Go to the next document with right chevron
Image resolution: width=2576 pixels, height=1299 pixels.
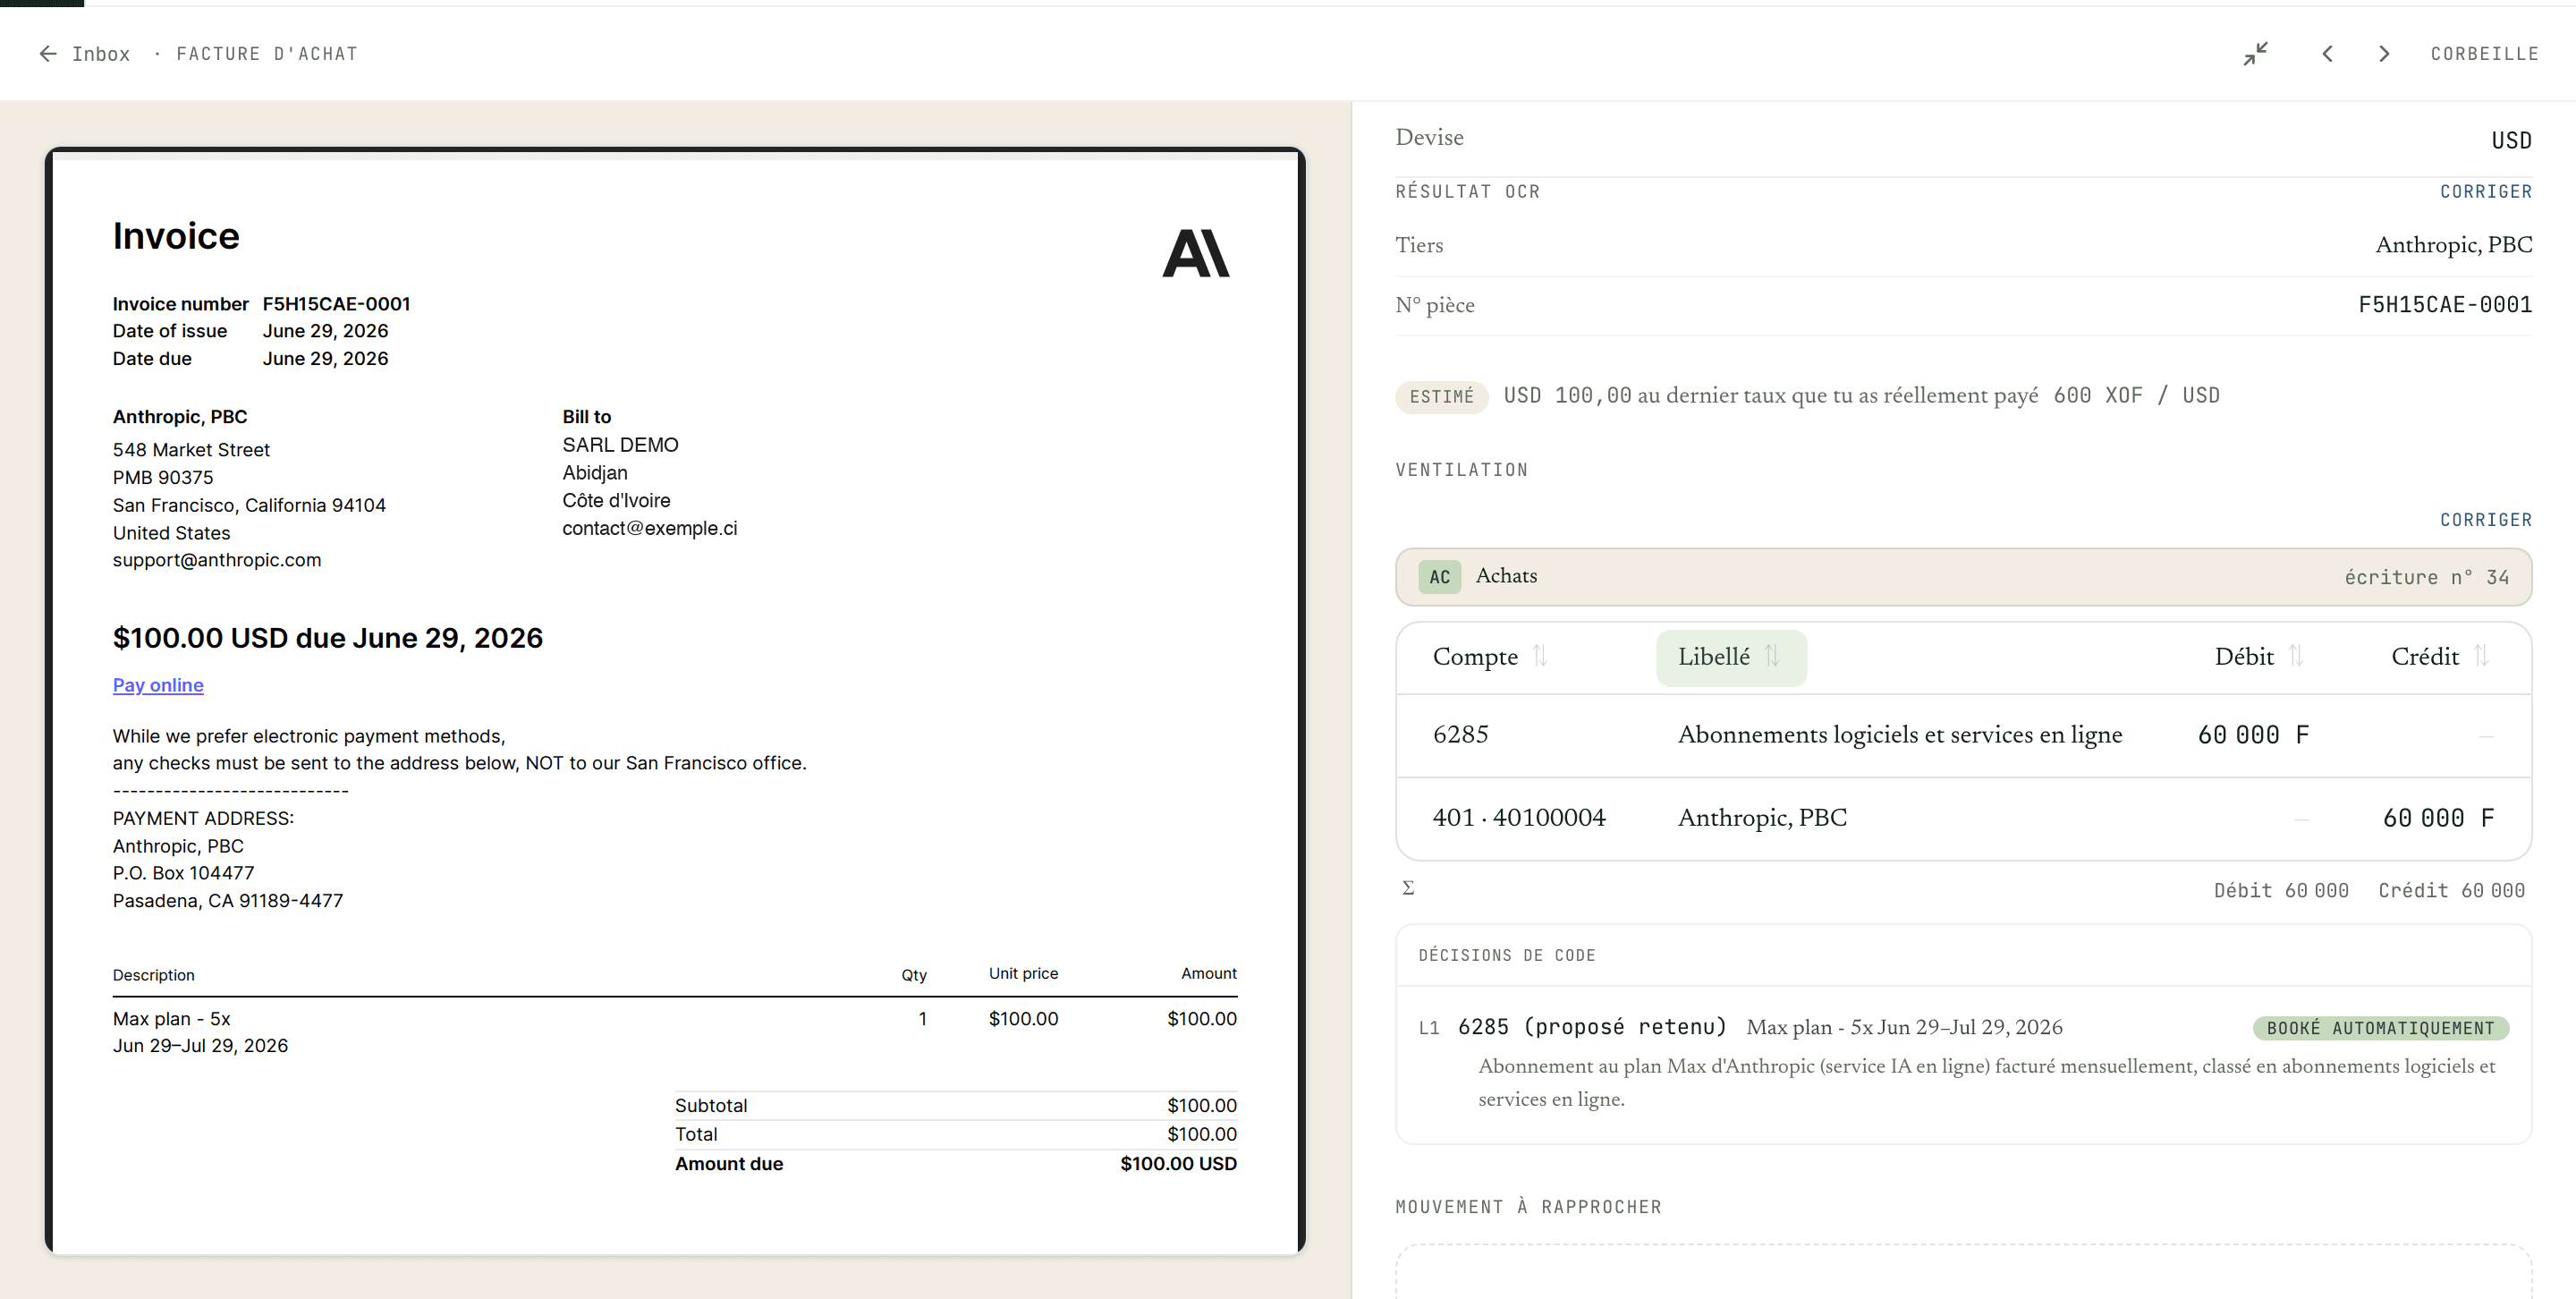click(2384, 54)
